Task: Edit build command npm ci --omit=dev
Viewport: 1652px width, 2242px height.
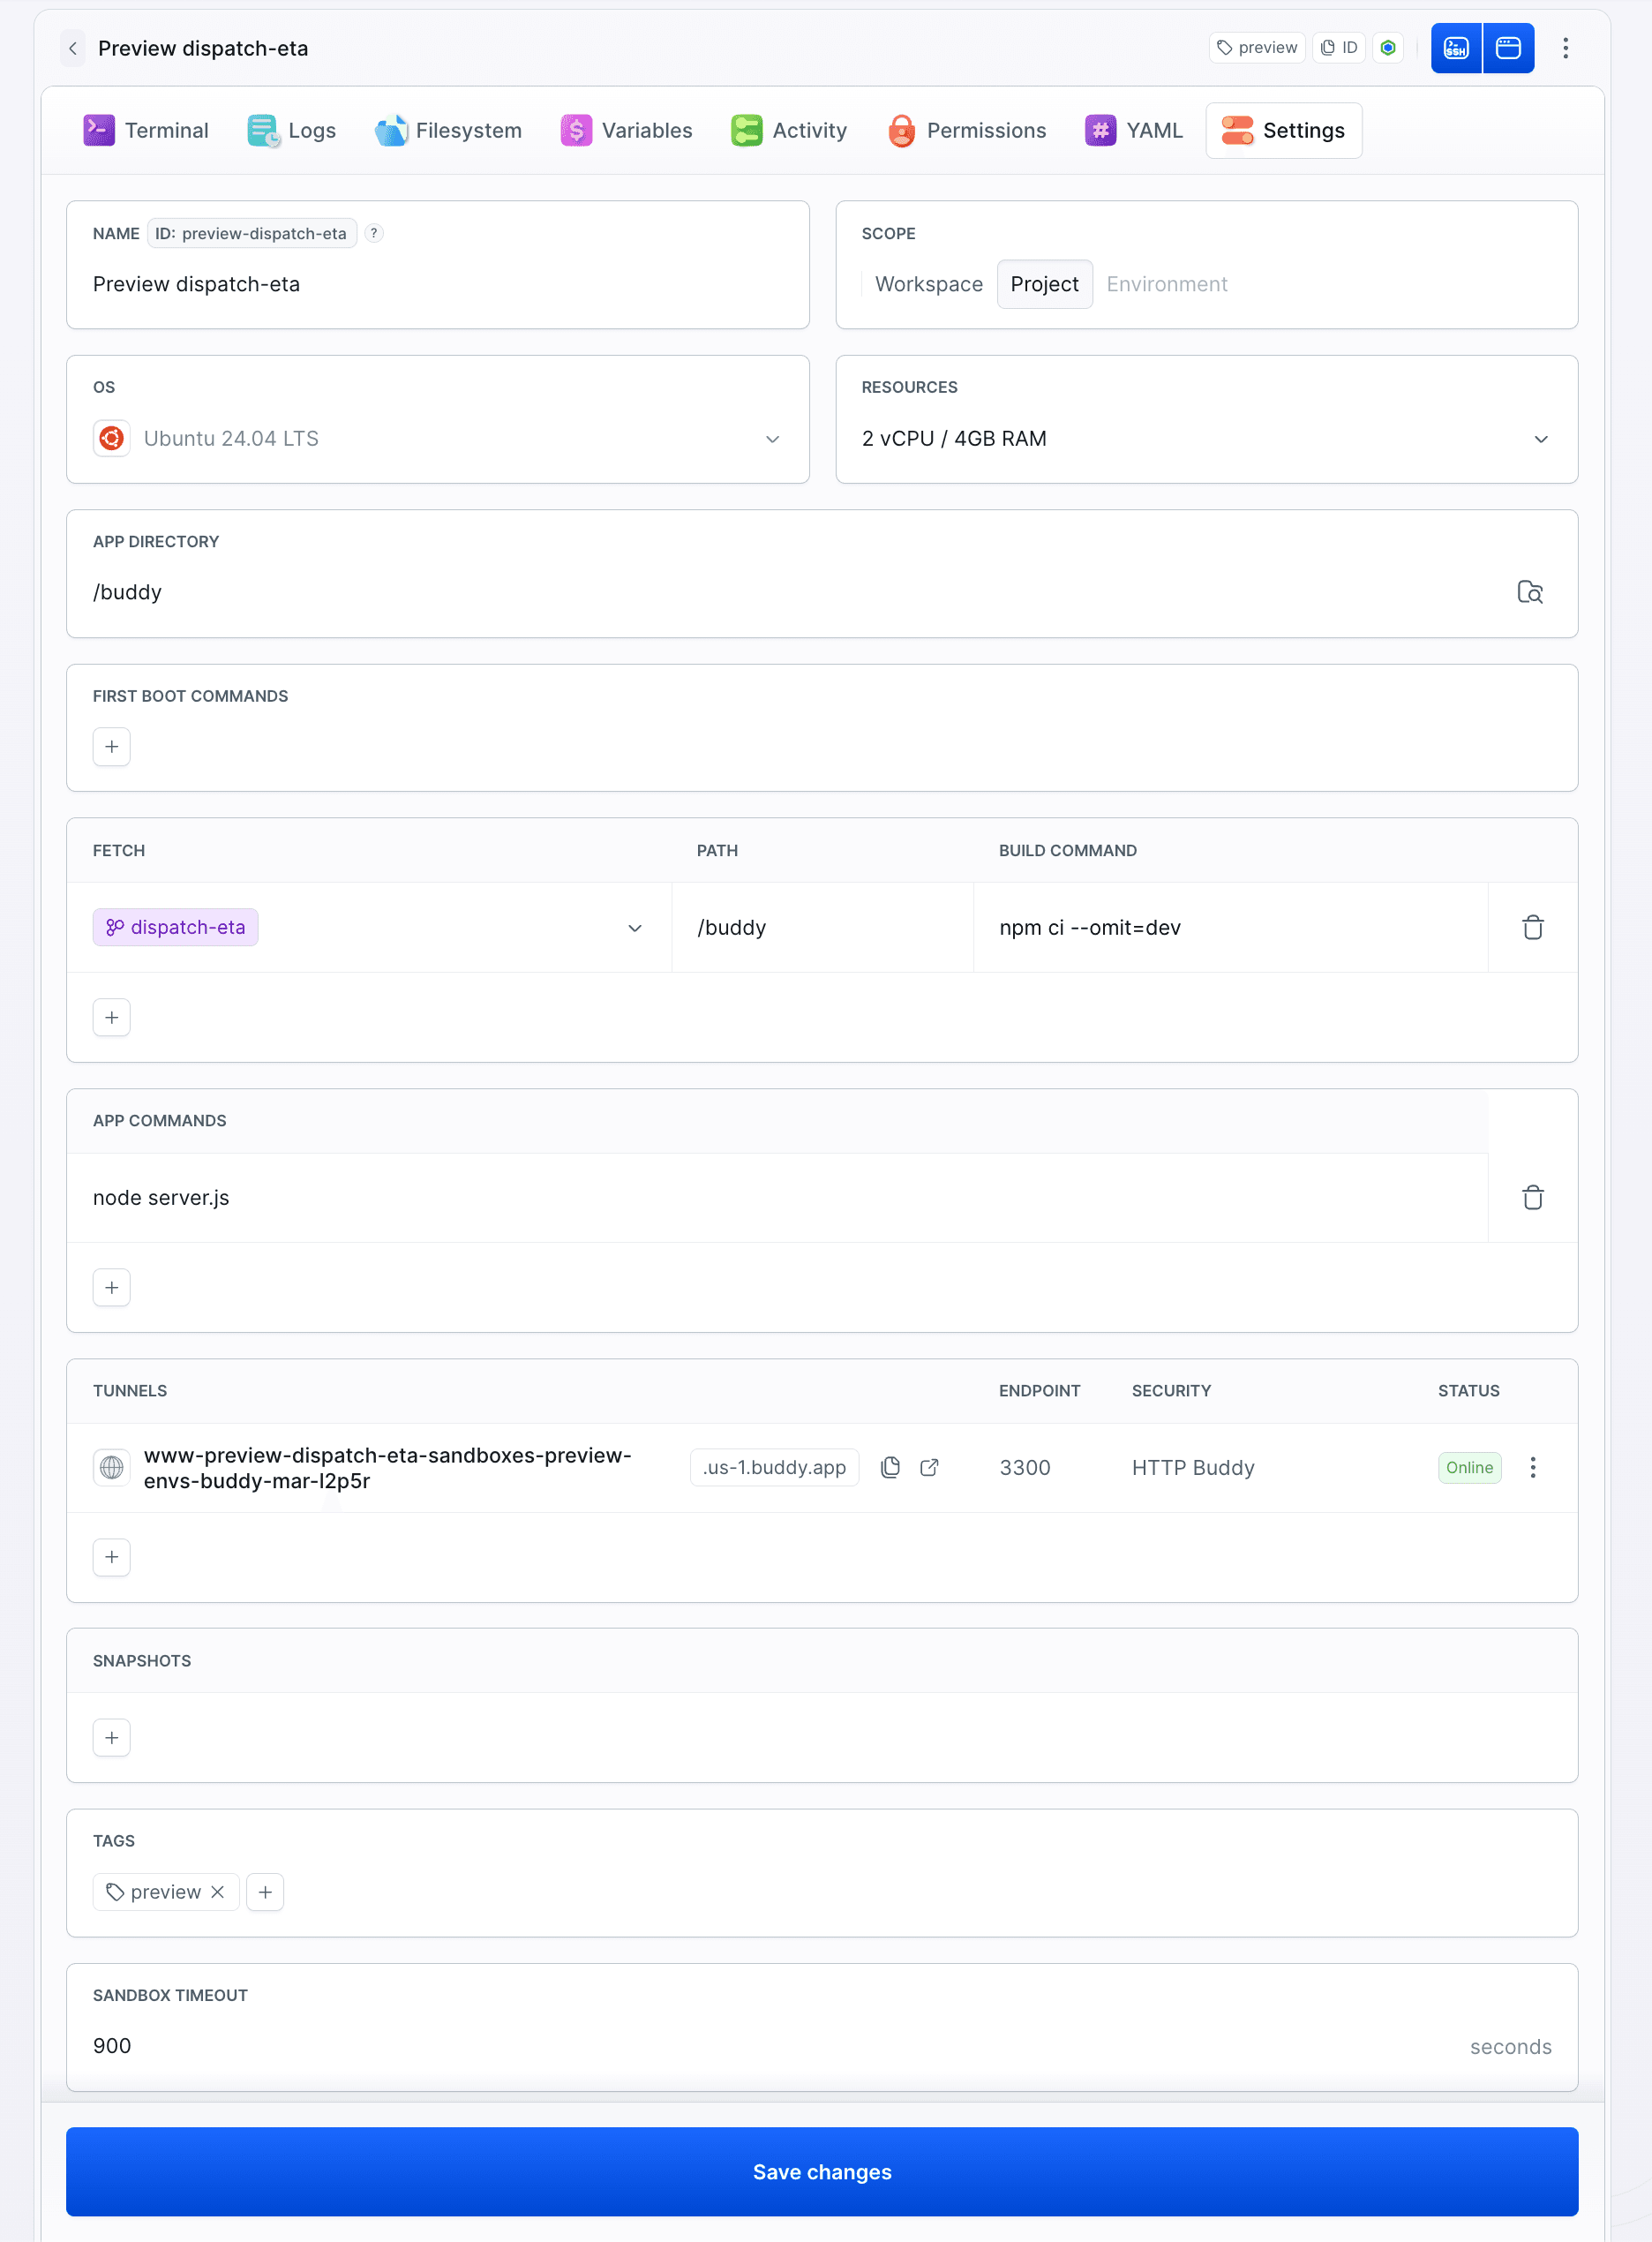Action: coord(1230,927)
